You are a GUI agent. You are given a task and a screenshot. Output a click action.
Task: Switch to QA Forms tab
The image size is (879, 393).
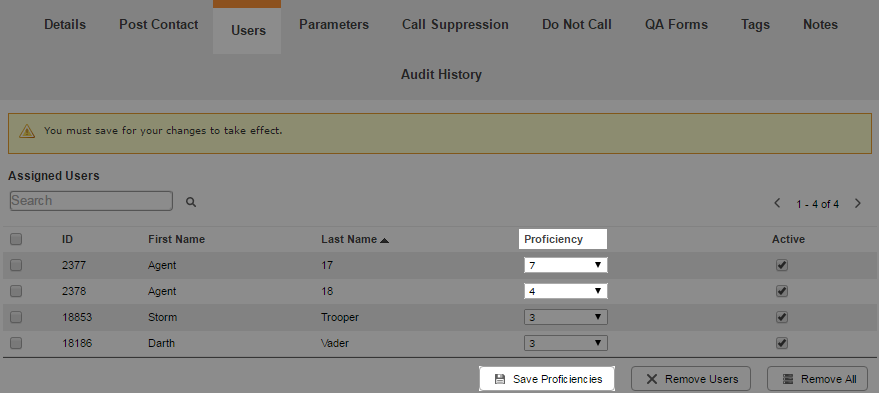(x=676, y=25)
